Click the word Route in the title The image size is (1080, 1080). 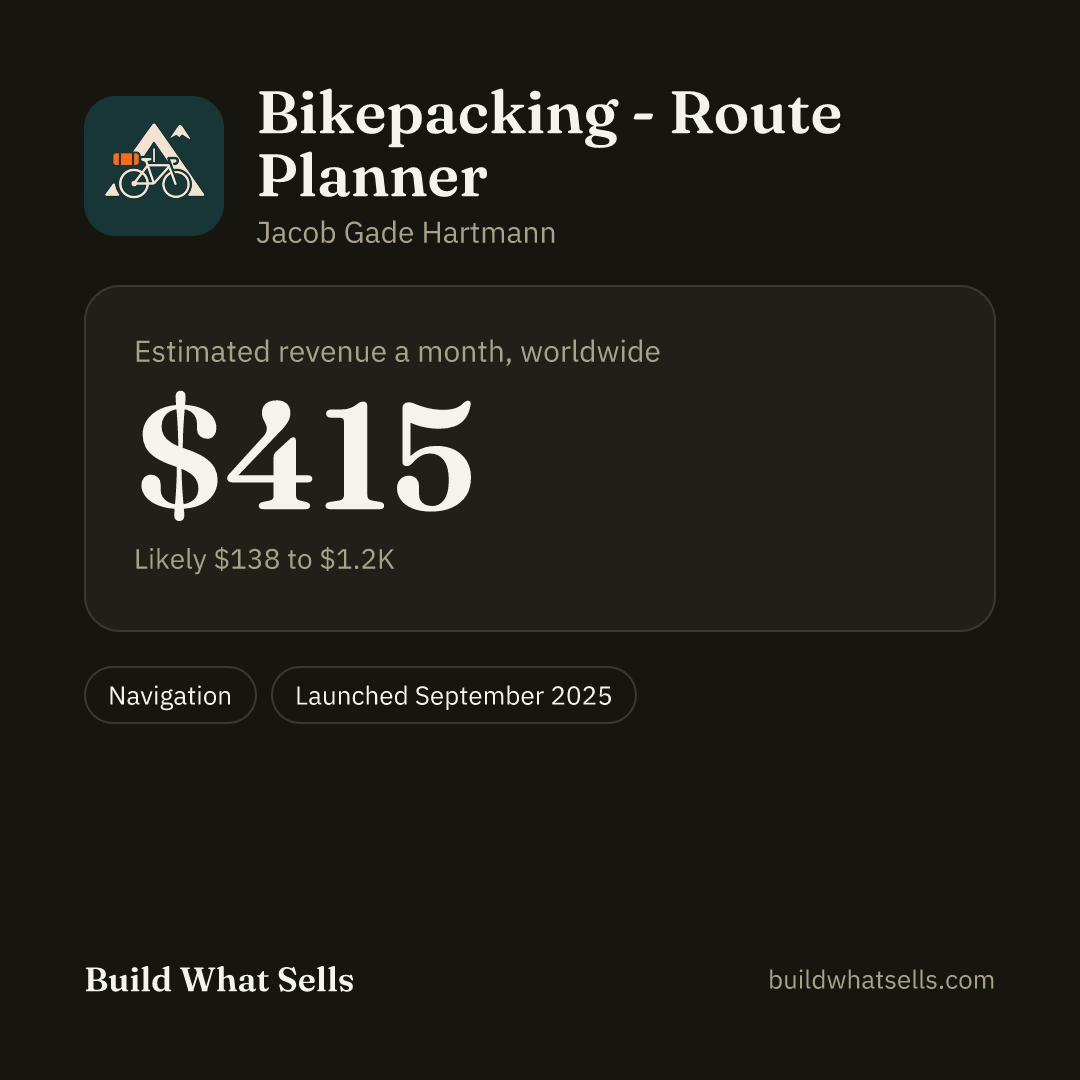pyautogui.click(x=756, y=113)
